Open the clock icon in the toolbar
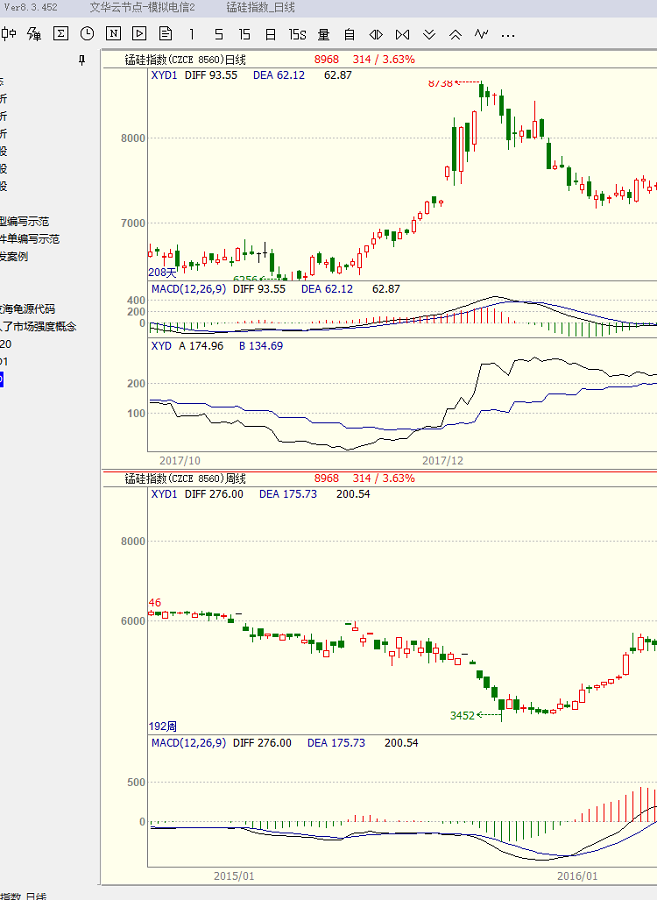The width and height of the screenshot is (657, 900). (x=87, y=34)
